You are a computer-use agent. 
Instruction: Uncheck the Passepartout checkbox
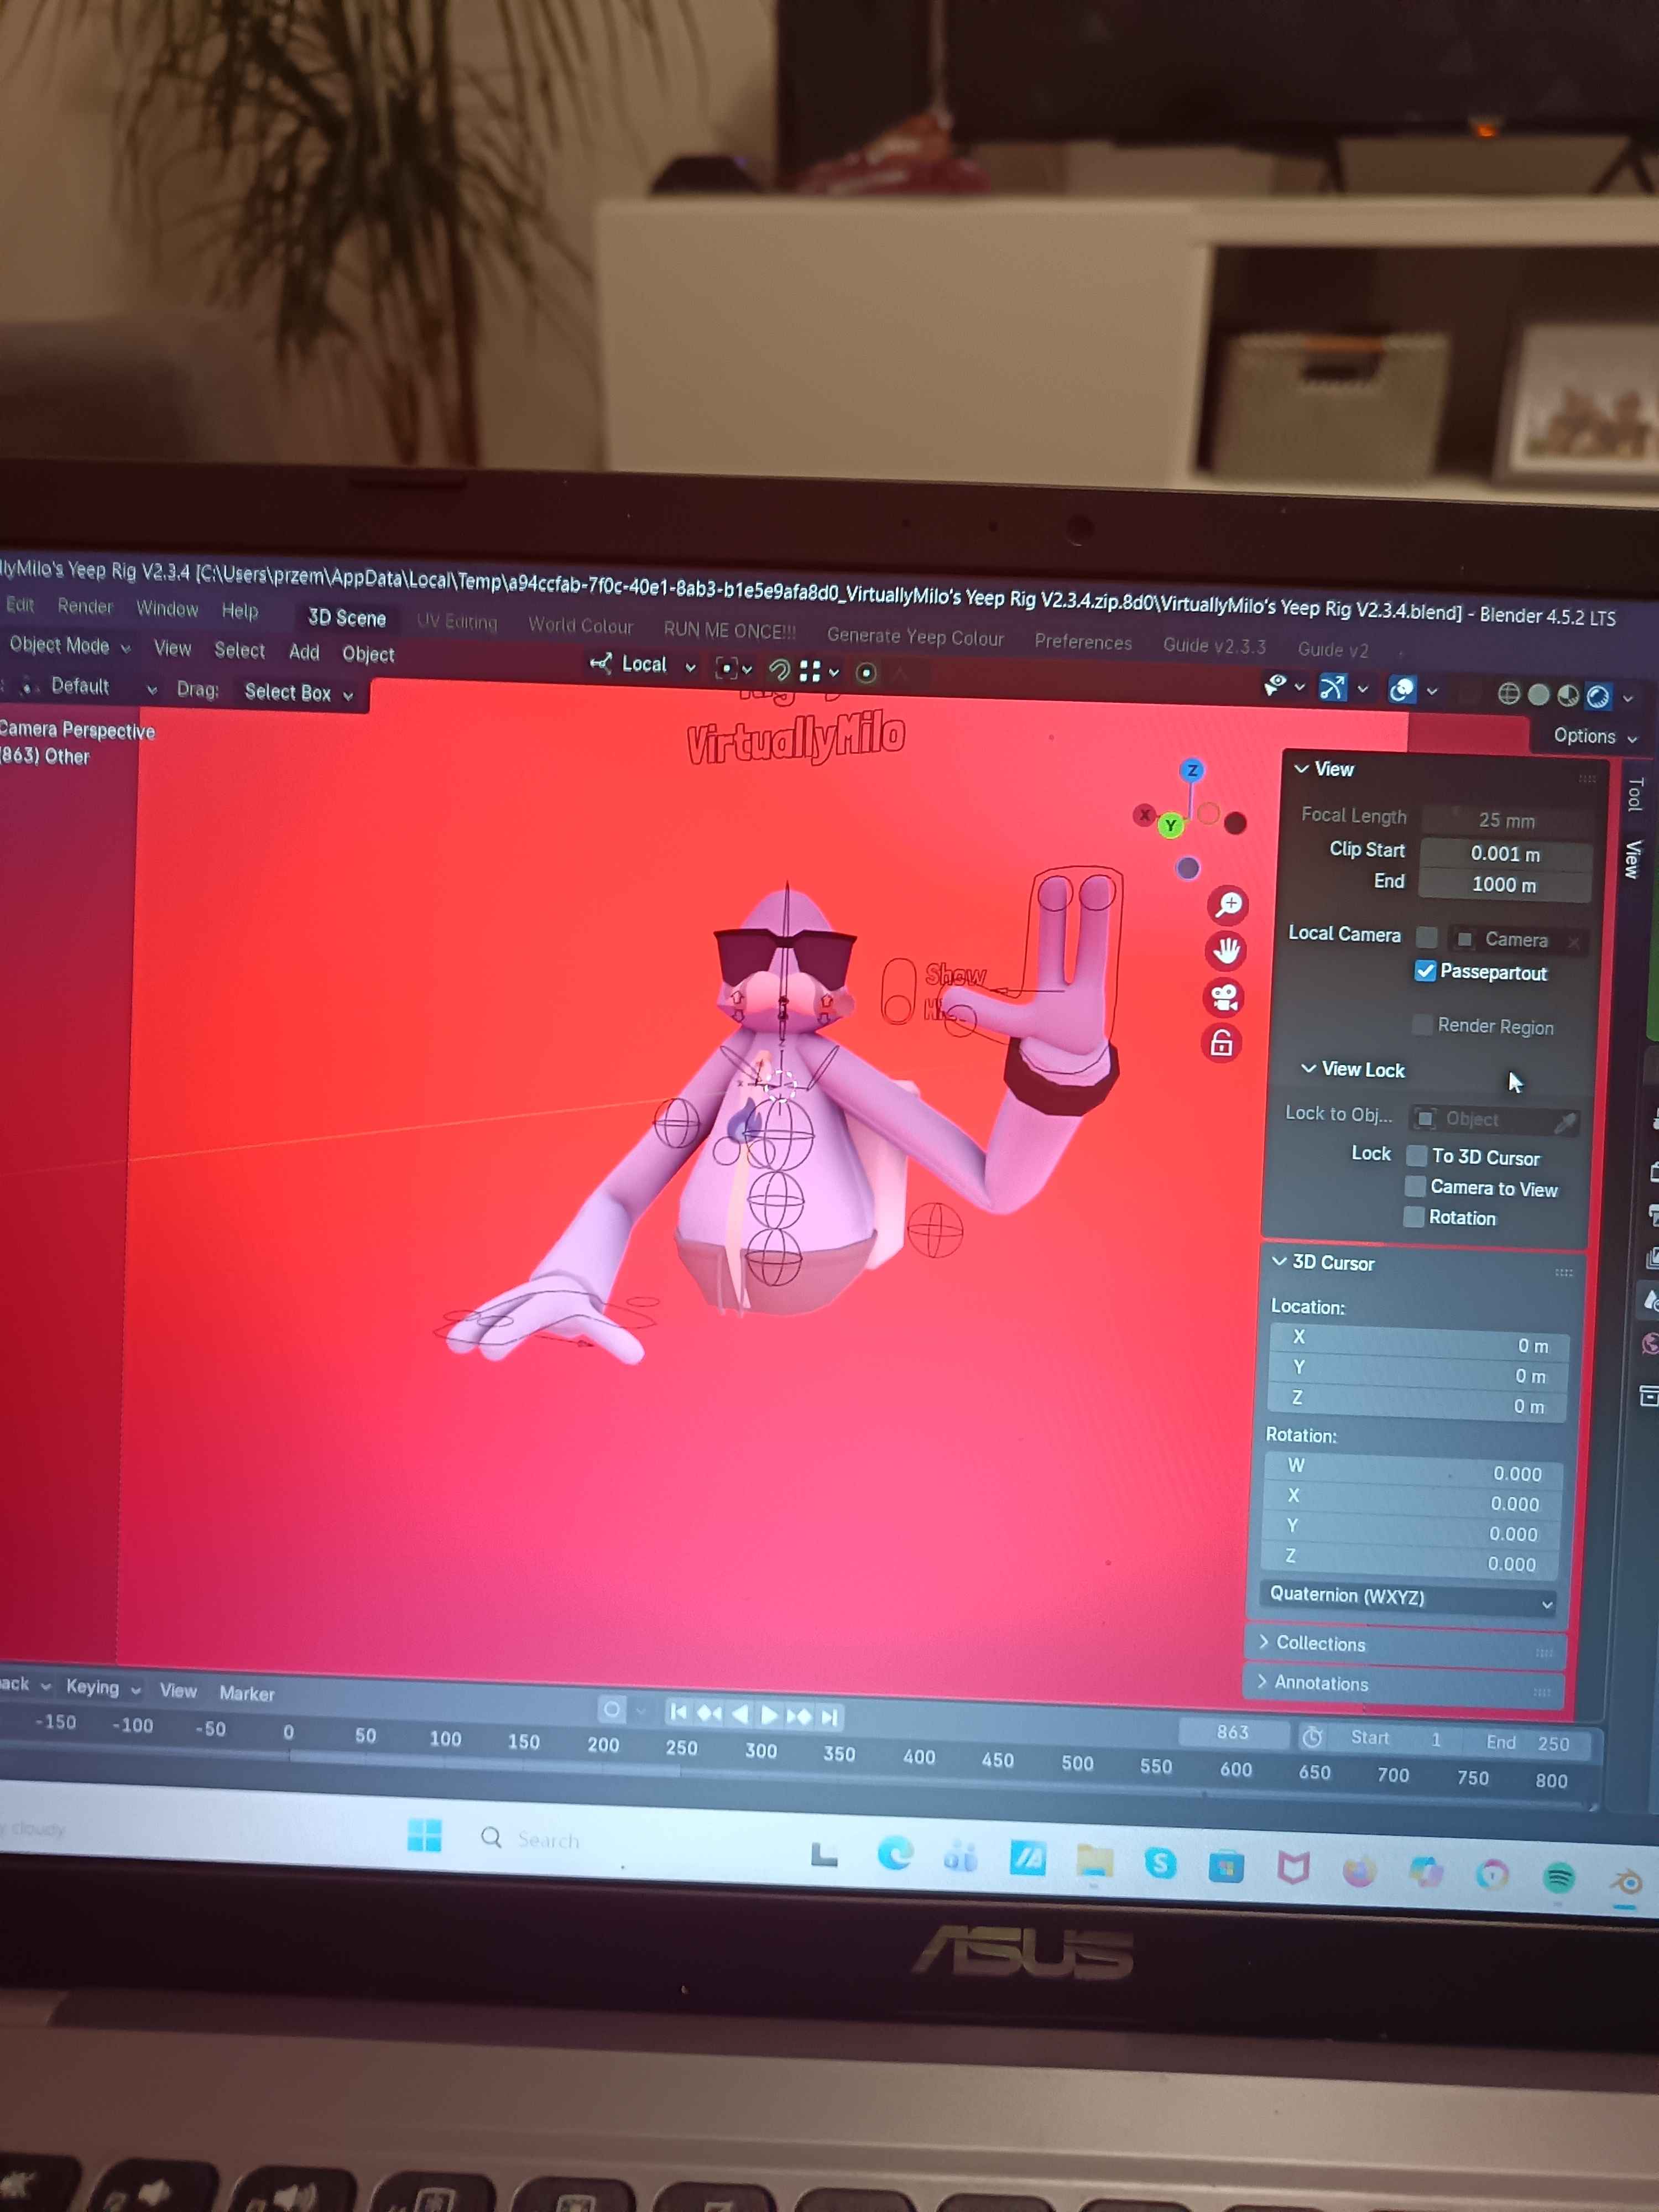pyautogui.click(x=1425, y=970)
